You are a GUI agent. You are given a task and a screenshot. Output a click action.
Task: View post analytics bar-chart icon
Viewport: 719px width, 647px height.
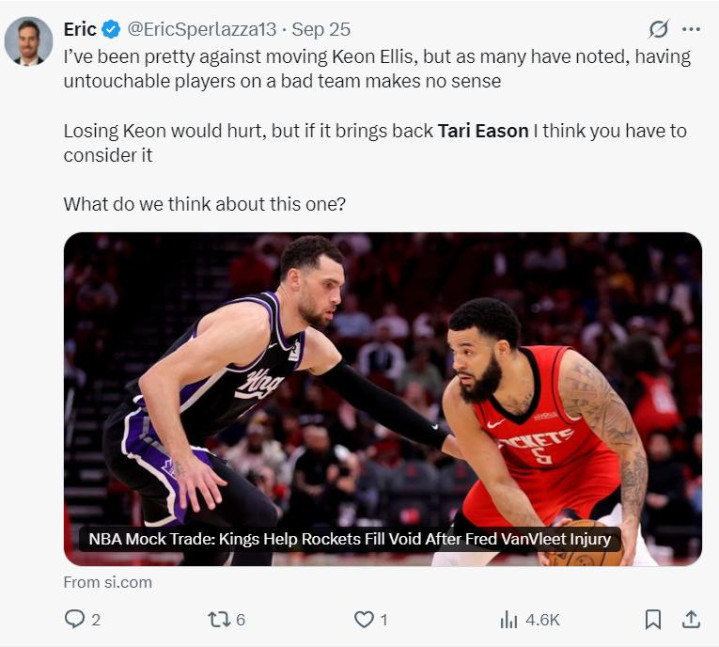(x=509, y=619)
